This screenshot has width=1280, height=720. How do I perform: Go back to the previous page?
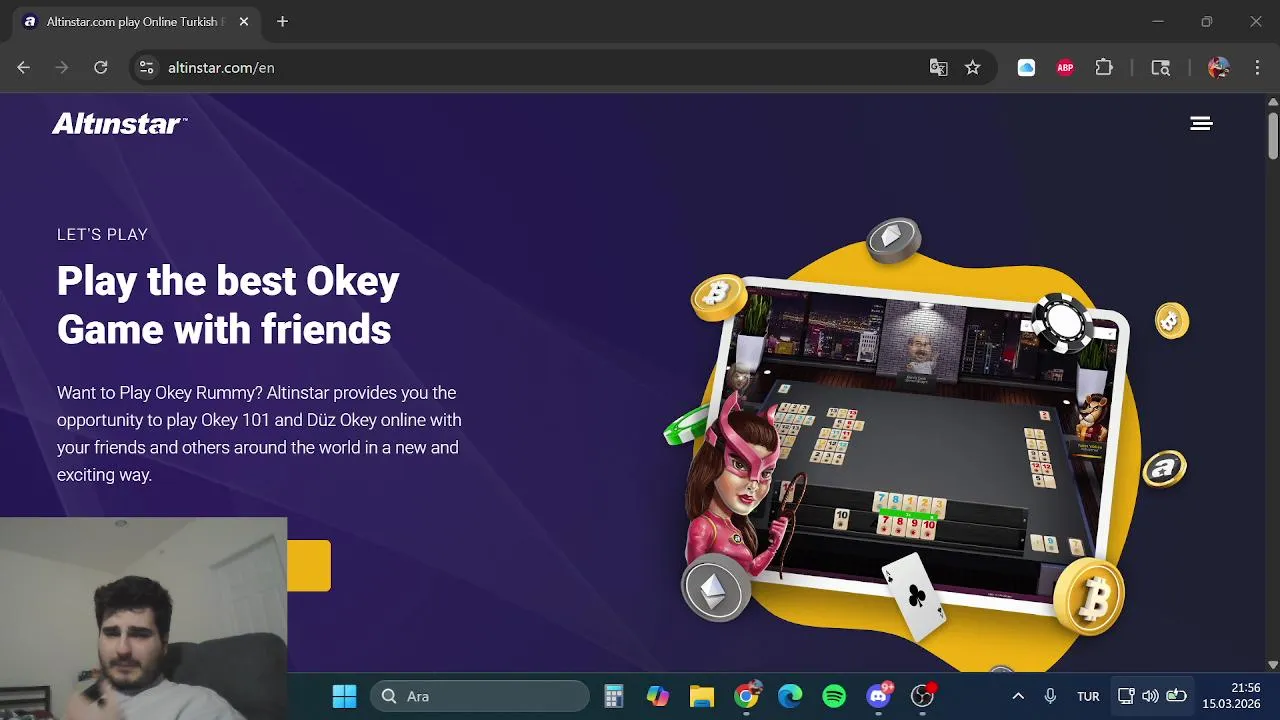pyautogui.click(x=24, y=67)
